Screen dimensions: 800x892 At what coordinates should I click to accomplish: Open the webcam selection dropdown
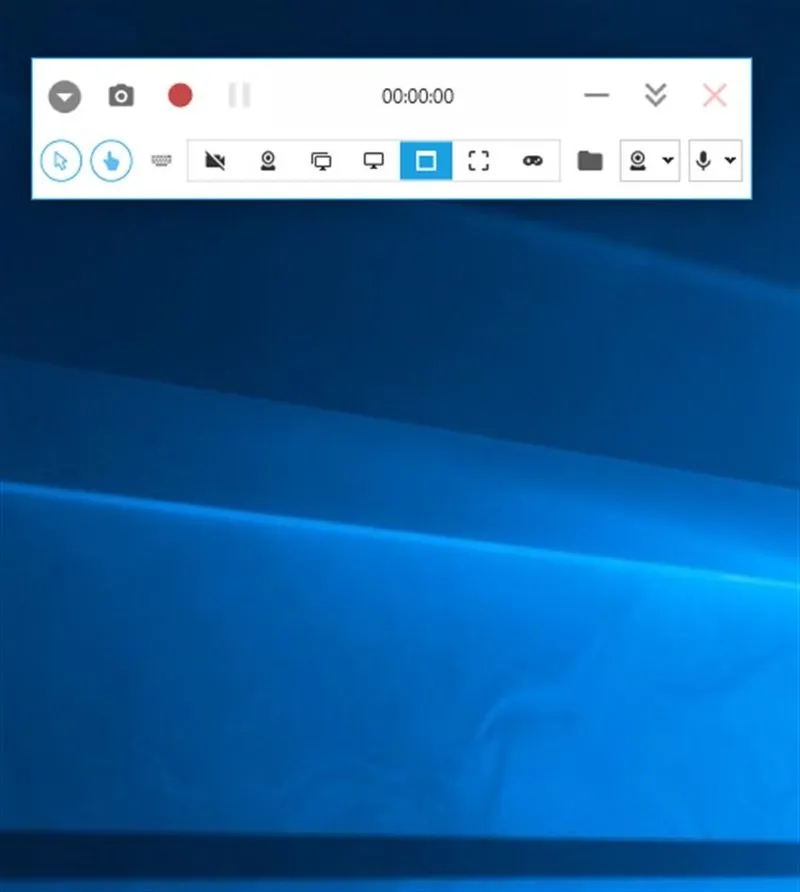pos(667,161)
